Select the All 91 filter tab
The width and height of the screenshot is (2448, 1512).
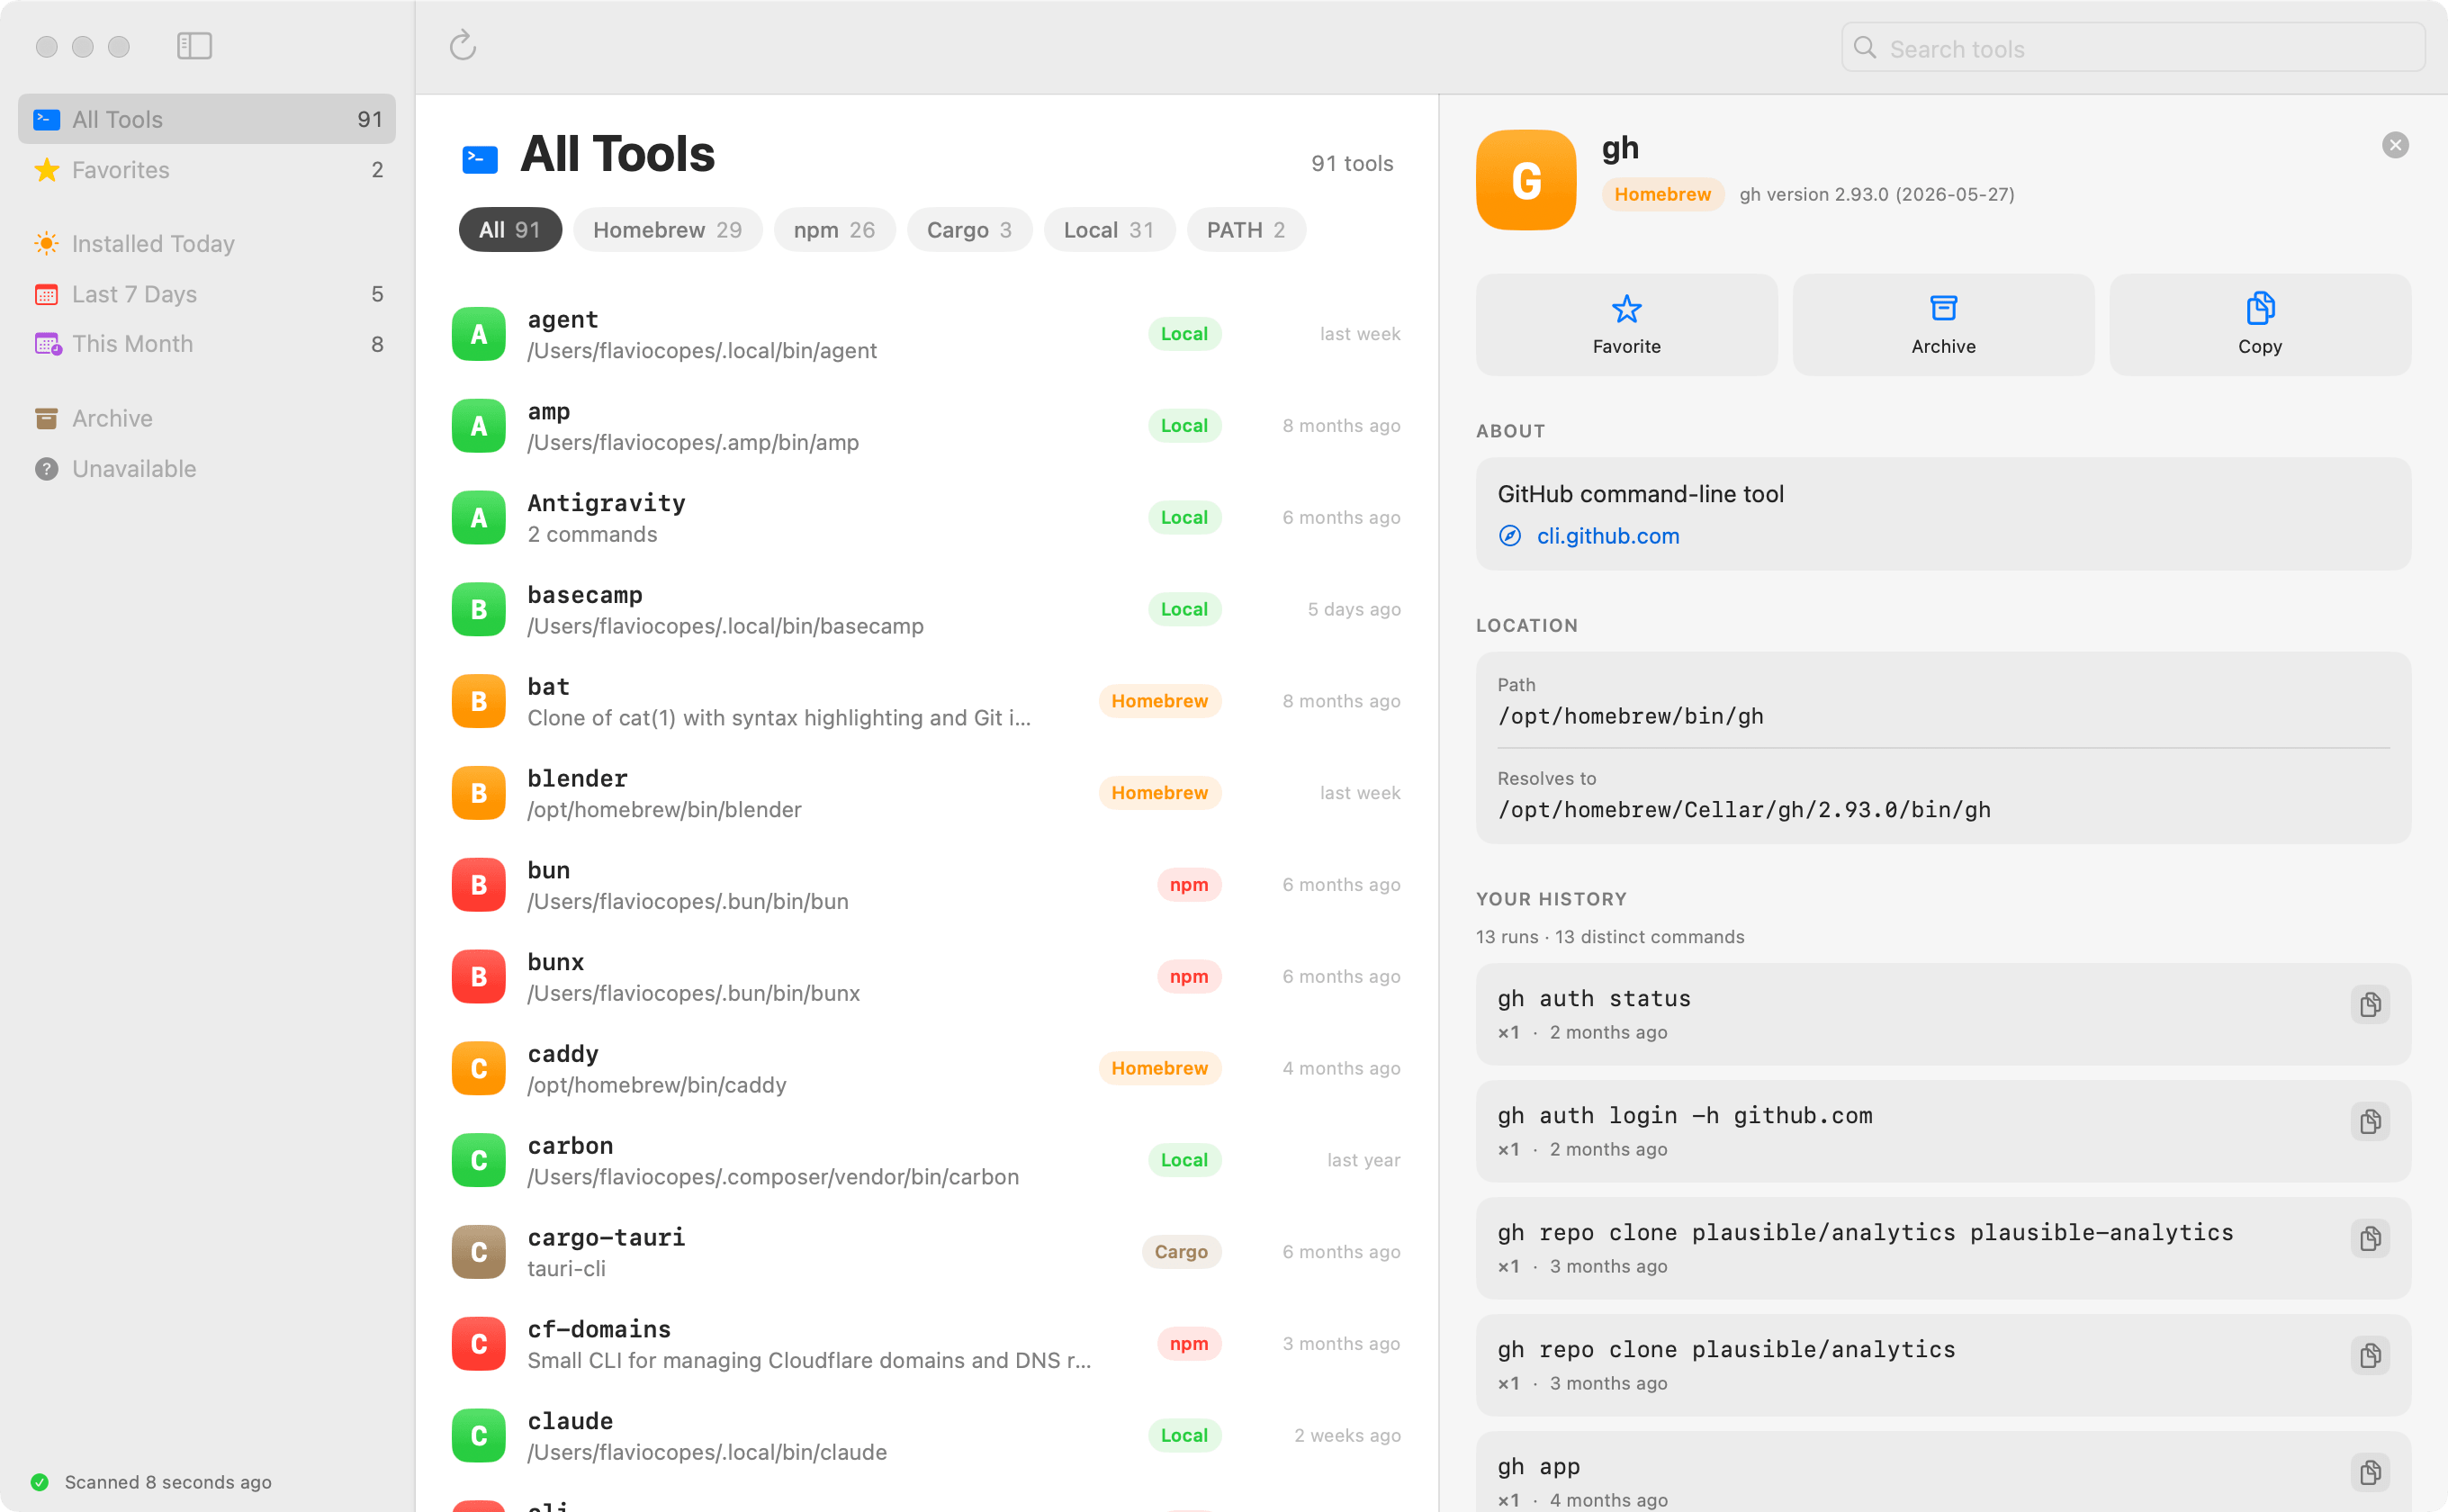coord(510,230)
